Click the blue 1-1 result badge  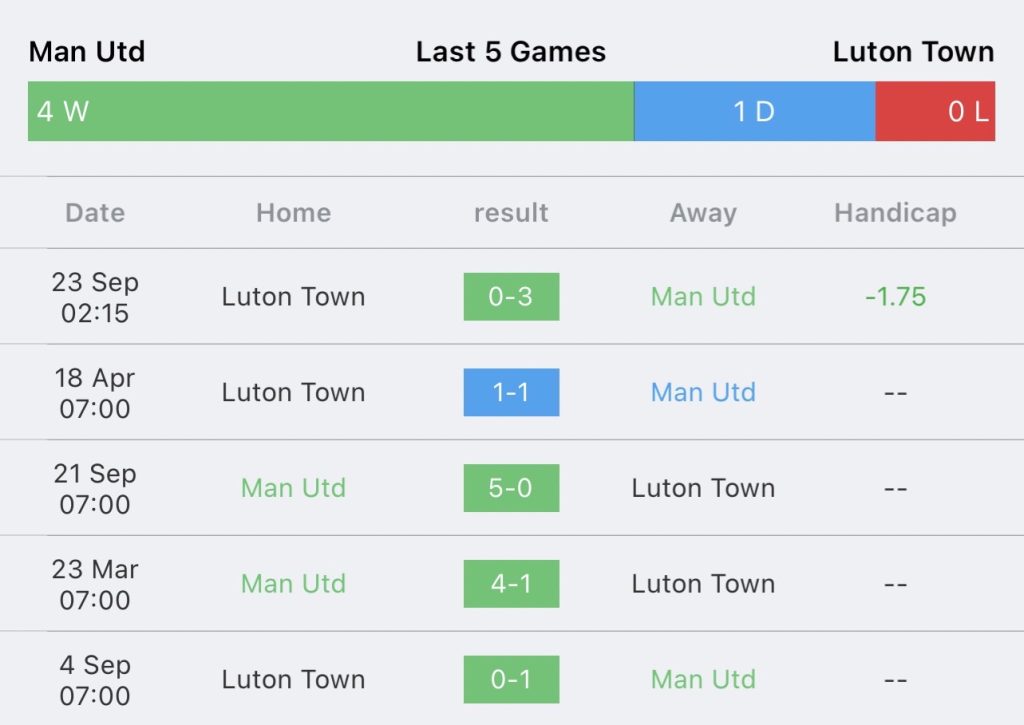point(511,393)
